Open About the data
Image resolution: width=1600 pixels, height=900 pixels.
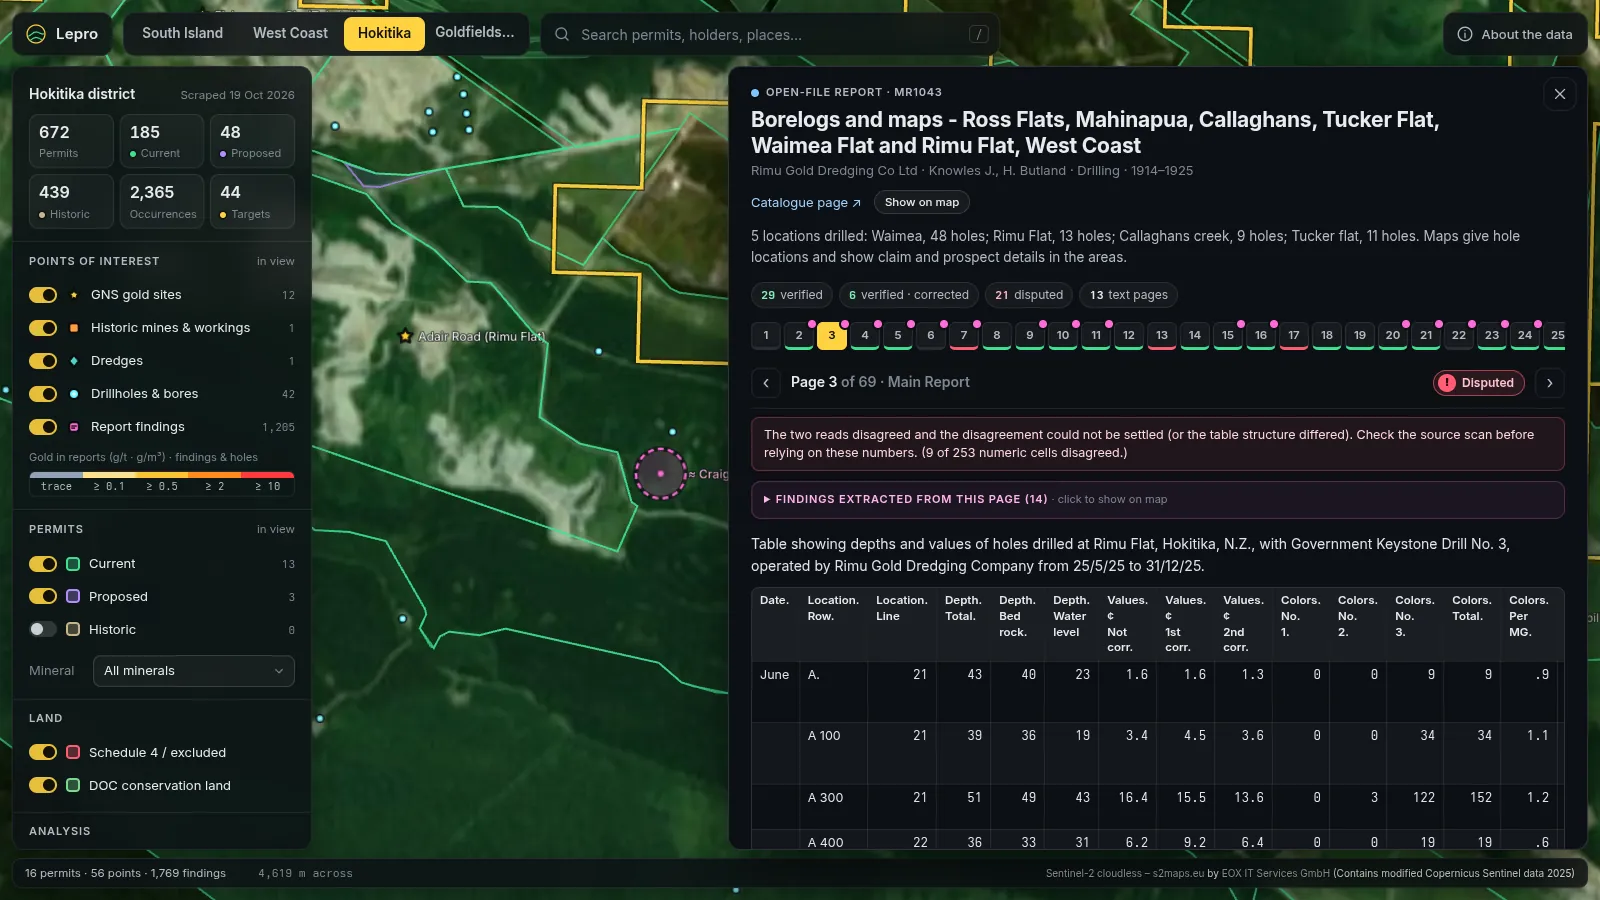[x=1516, y=34]
